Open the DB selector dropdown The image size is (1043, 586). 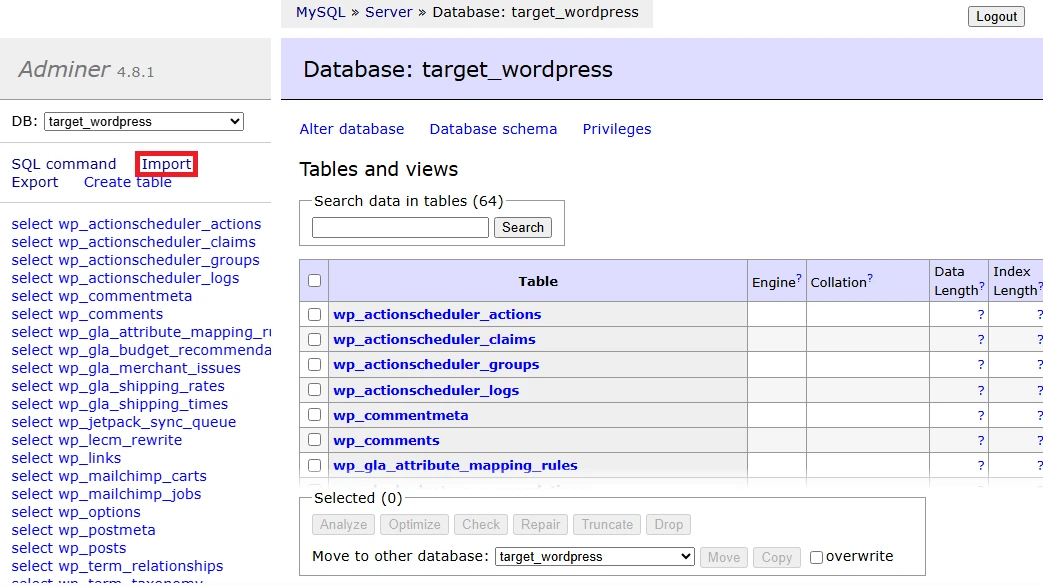[x=144, y=122]
